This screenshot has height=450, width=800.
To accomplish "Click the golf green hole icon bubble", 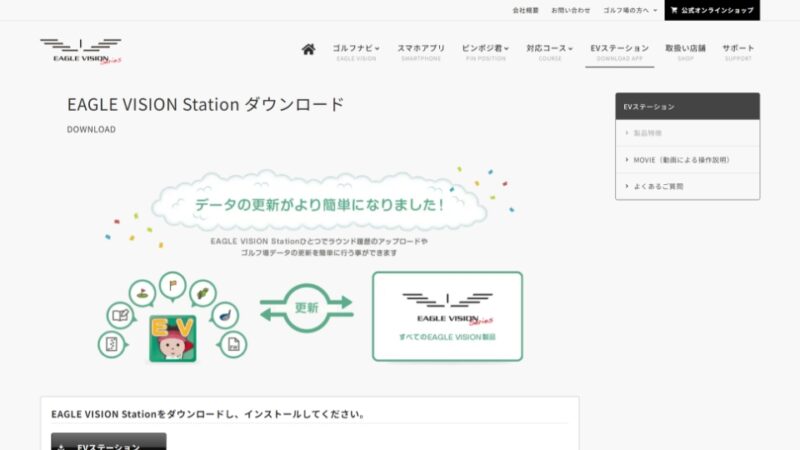I will tap(142, 293).
